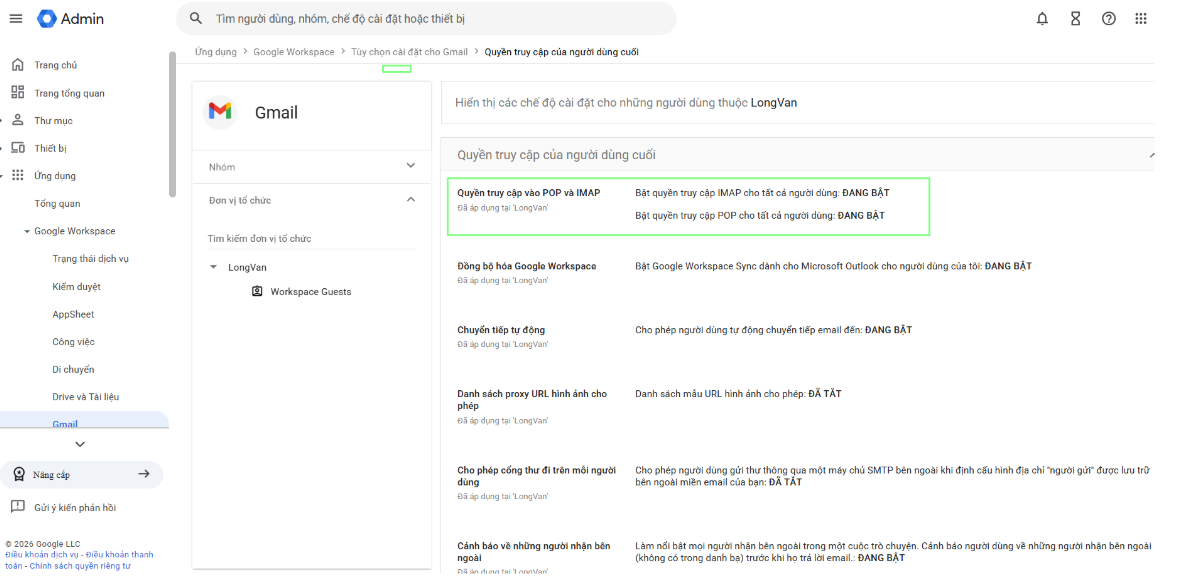Open the hamburger main menu
Viewport: 1199px width, 585px height.
tap(15, 18)
